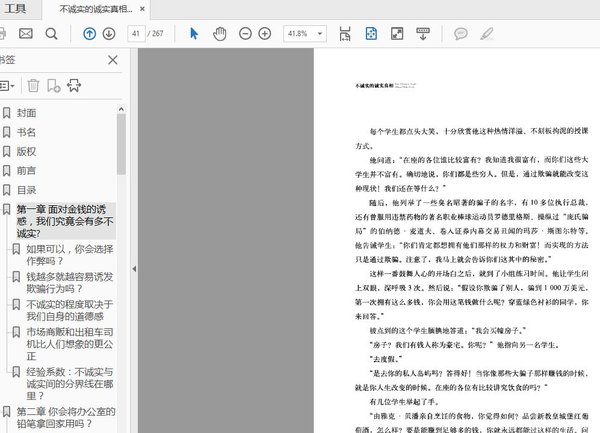
Task: Collapse the side panel with the divider arrow
Action: (134, 270)
